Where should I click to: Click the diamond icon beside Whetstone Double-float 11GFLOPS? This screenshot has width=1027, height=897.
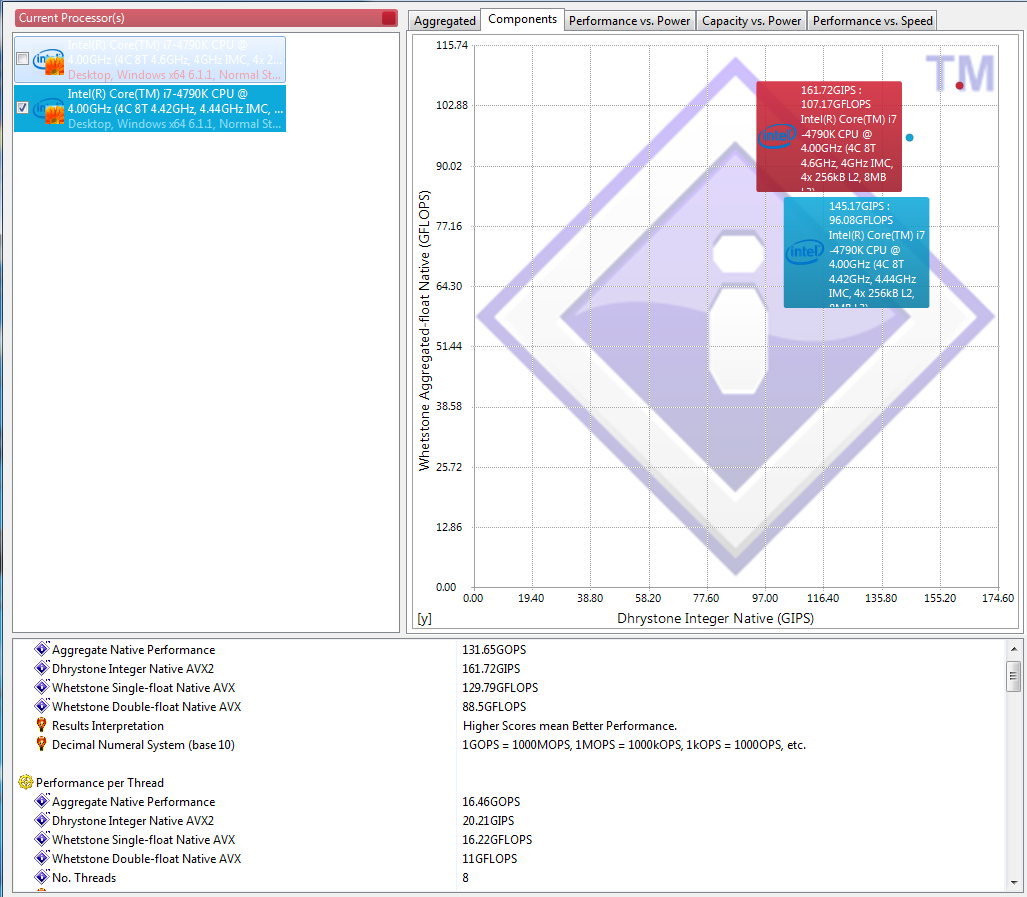coord(42,858)
